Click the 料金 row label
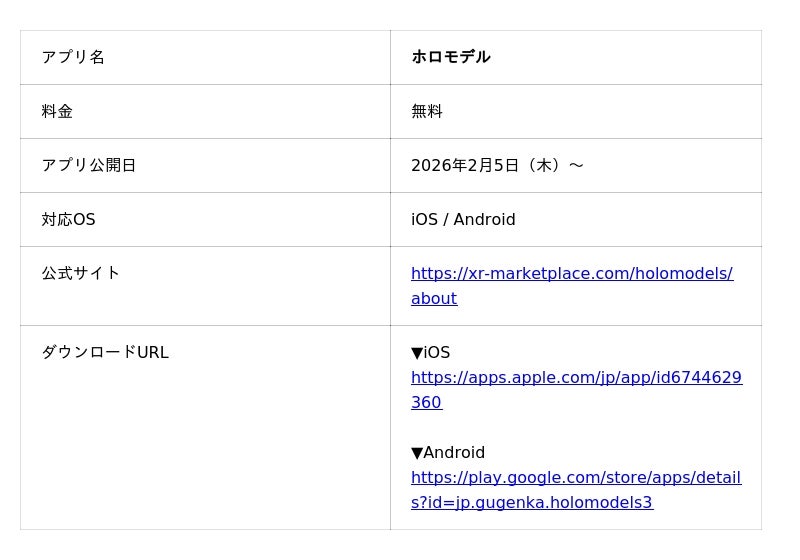Image resolution: width=800 pixels, height=560 pixels. 57,111
